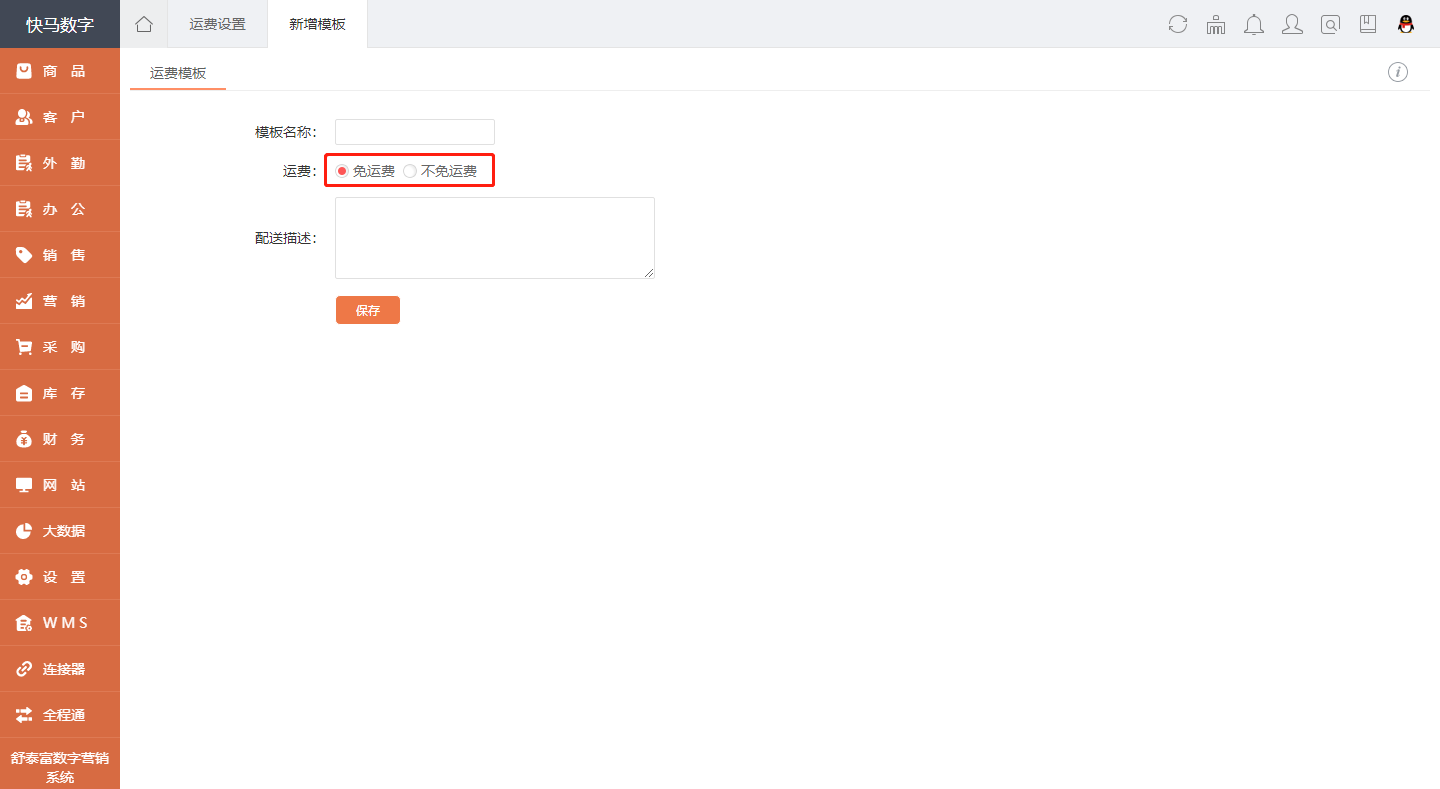This screenshot has height=789, width=1440.
Task: Click the search icon in top bar
Action: point(1330,24)
